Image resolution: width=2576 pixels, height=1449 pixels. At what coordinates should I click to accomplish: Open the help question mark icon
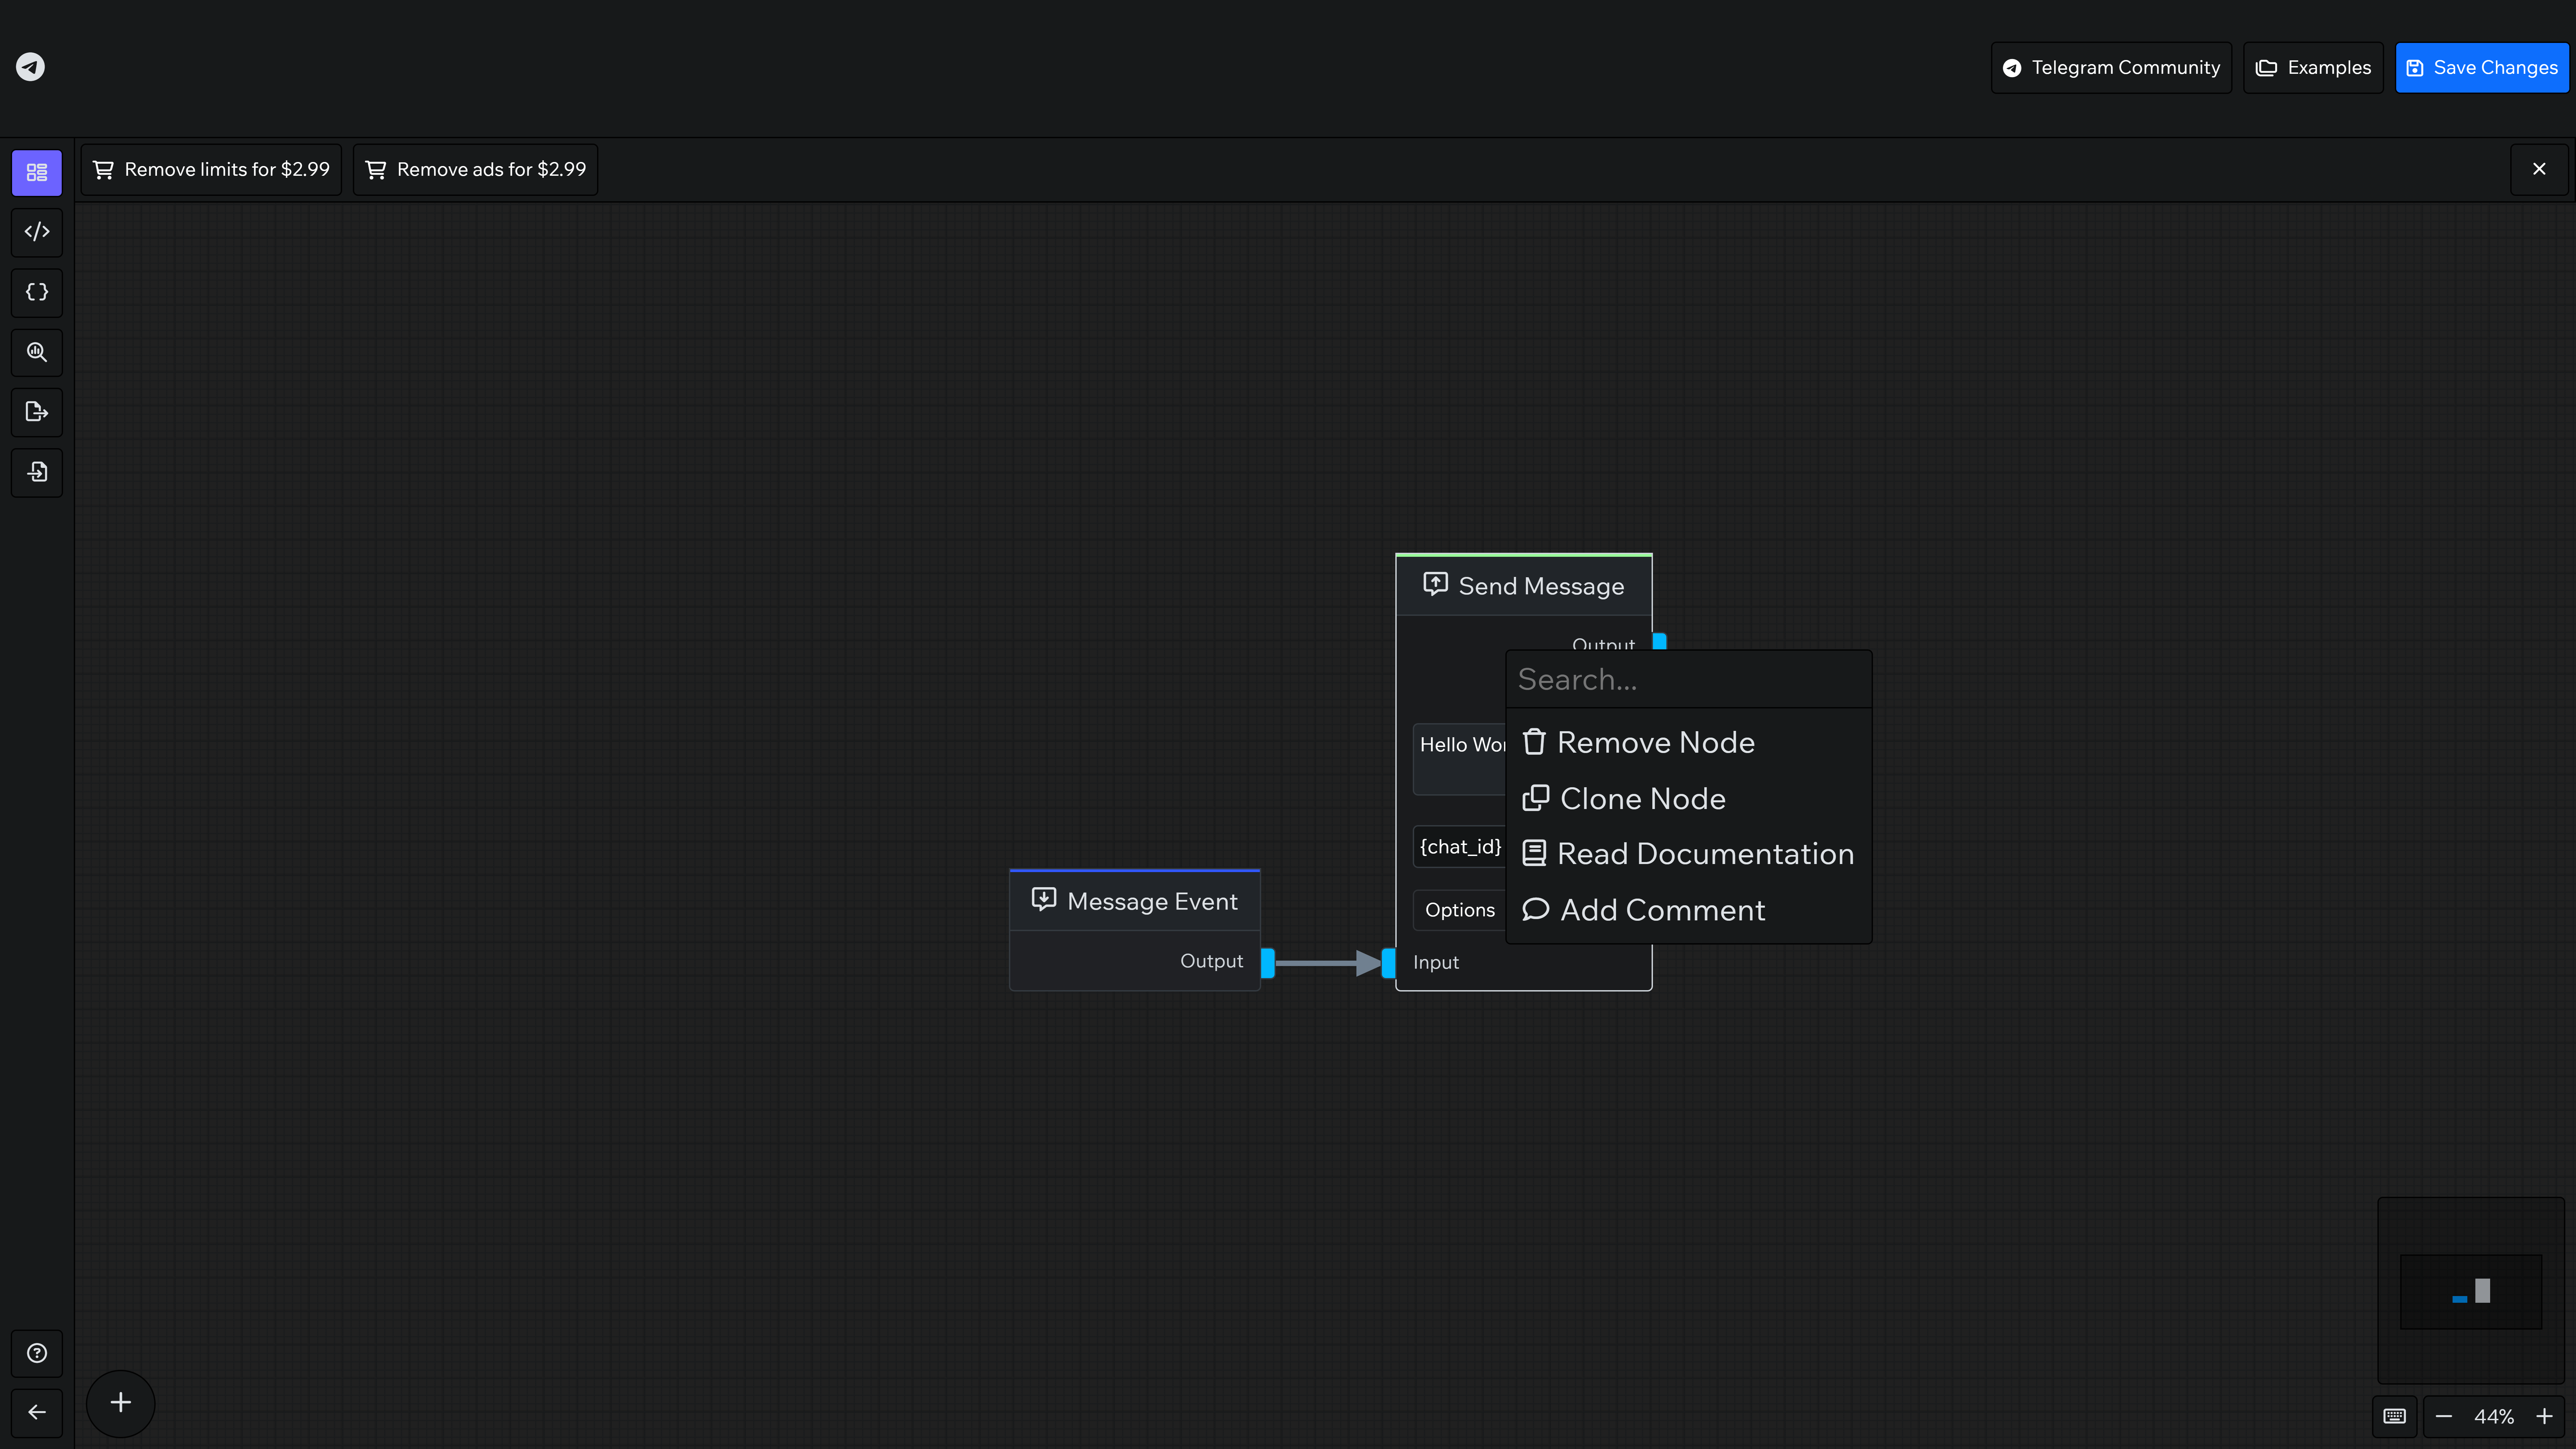point(37,1353)
